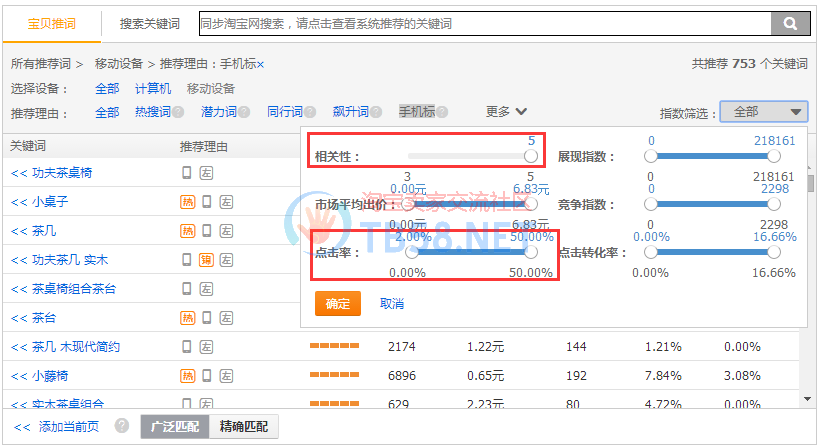Click the 热 badge on 小桌子 row
Screen dimensions: 822x447
coord(187,202)
